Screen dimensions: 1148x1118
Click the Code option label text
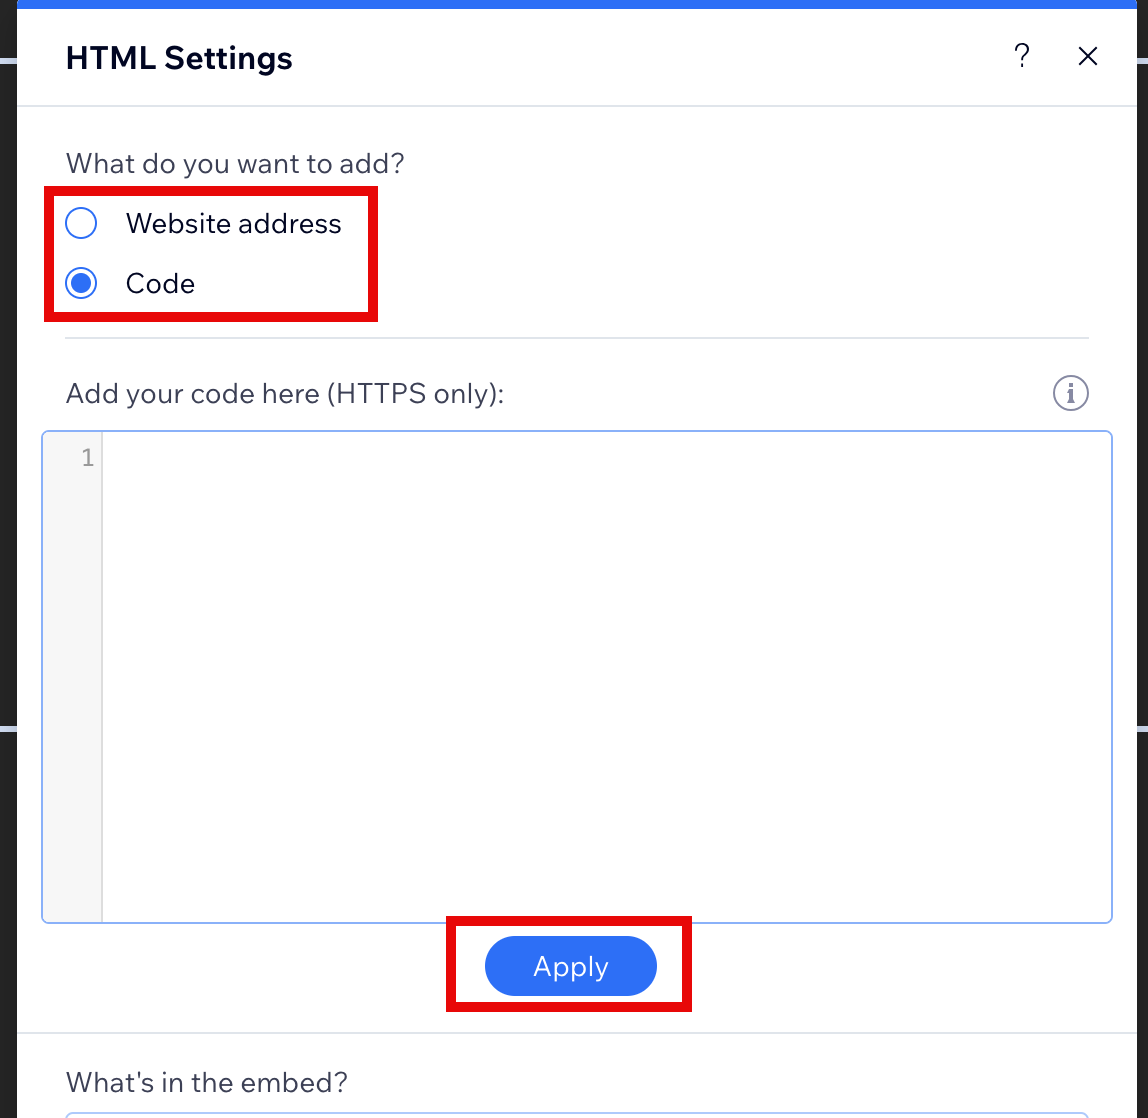pyautogui.click(x=160, y=284)
